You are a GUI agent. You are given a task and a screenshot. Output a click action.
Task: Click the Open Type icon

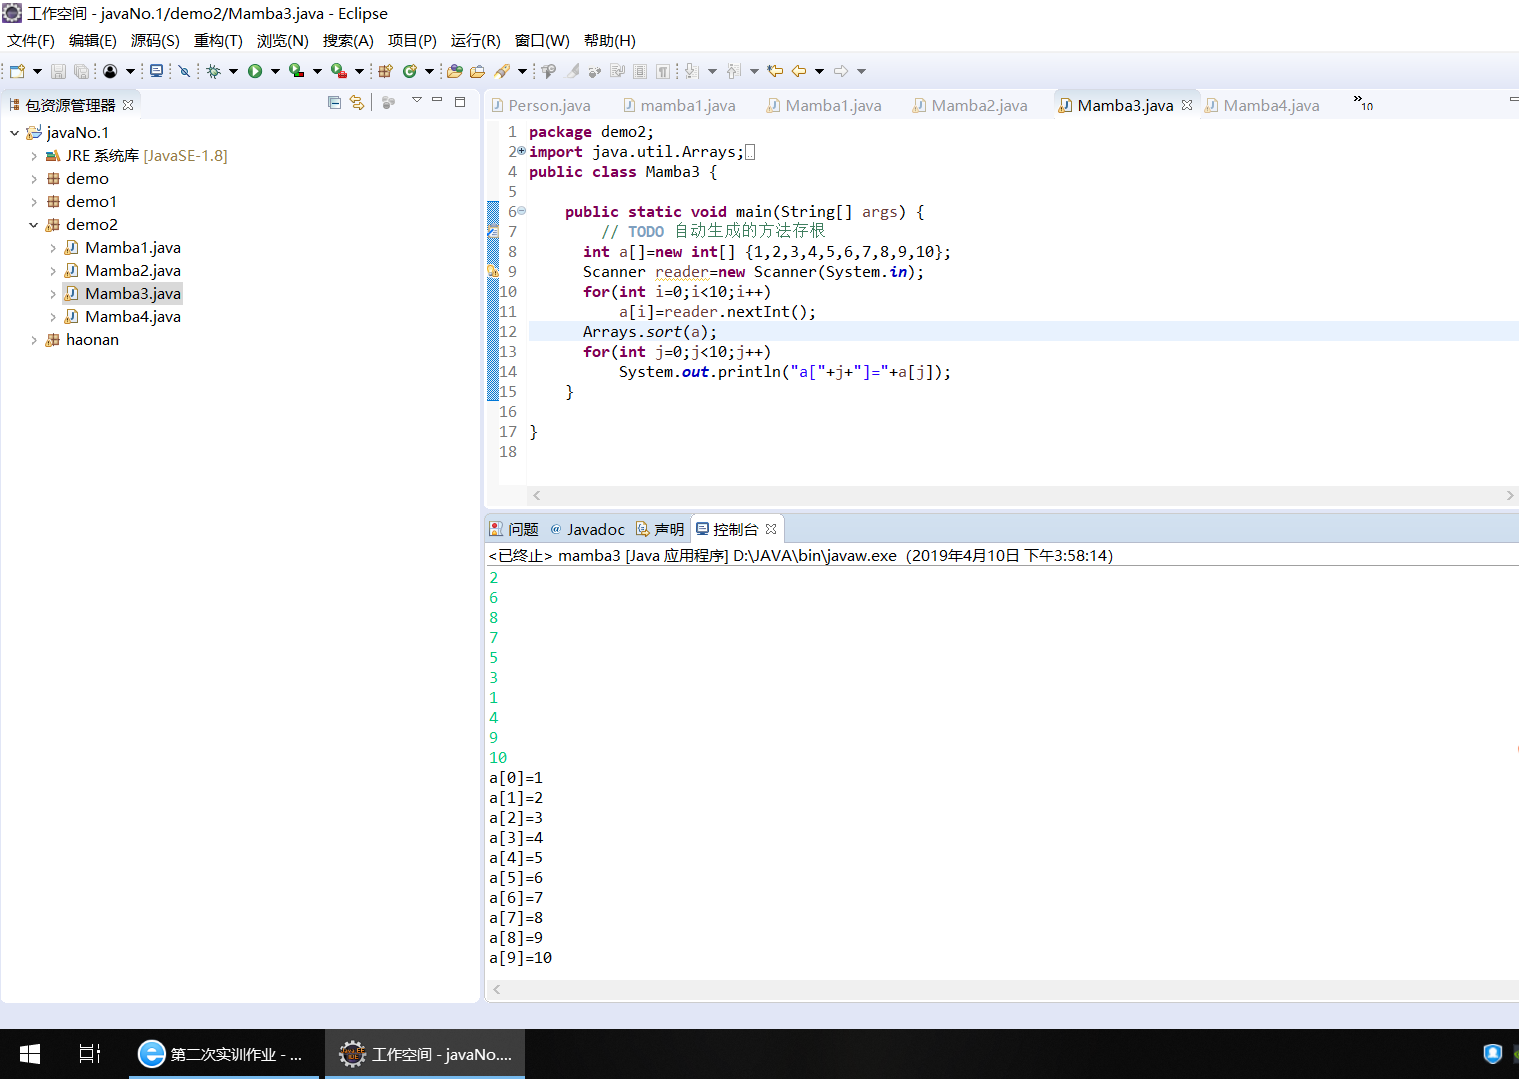455,71
